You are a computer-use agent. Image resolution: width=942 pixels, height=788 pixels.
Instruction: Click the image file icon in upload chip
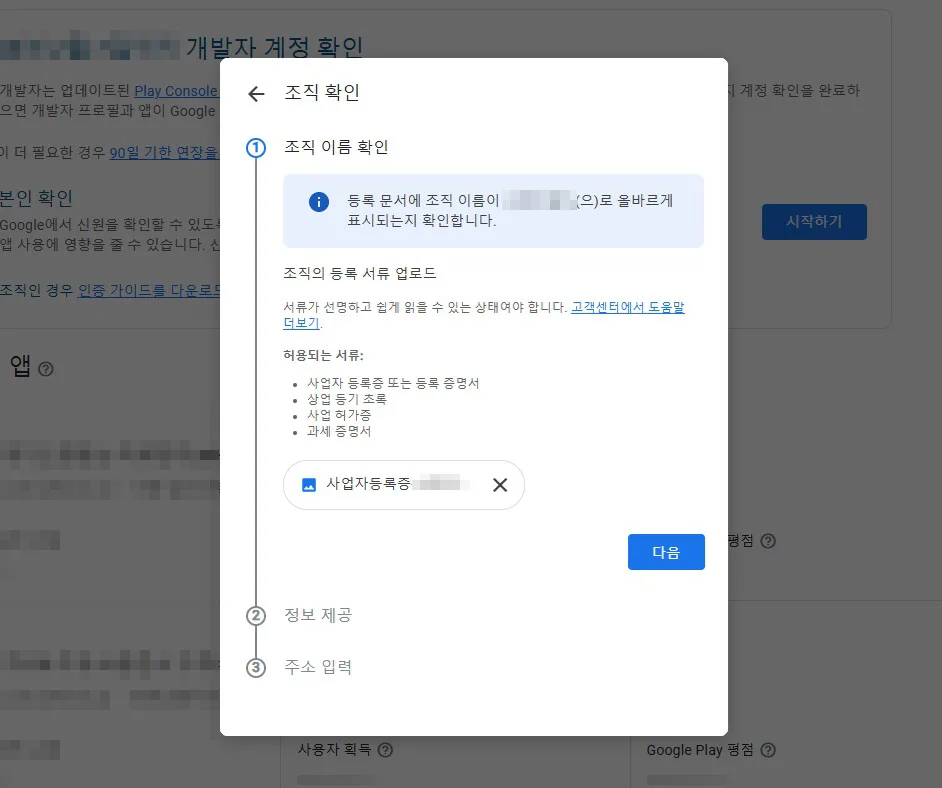(309, 485)
